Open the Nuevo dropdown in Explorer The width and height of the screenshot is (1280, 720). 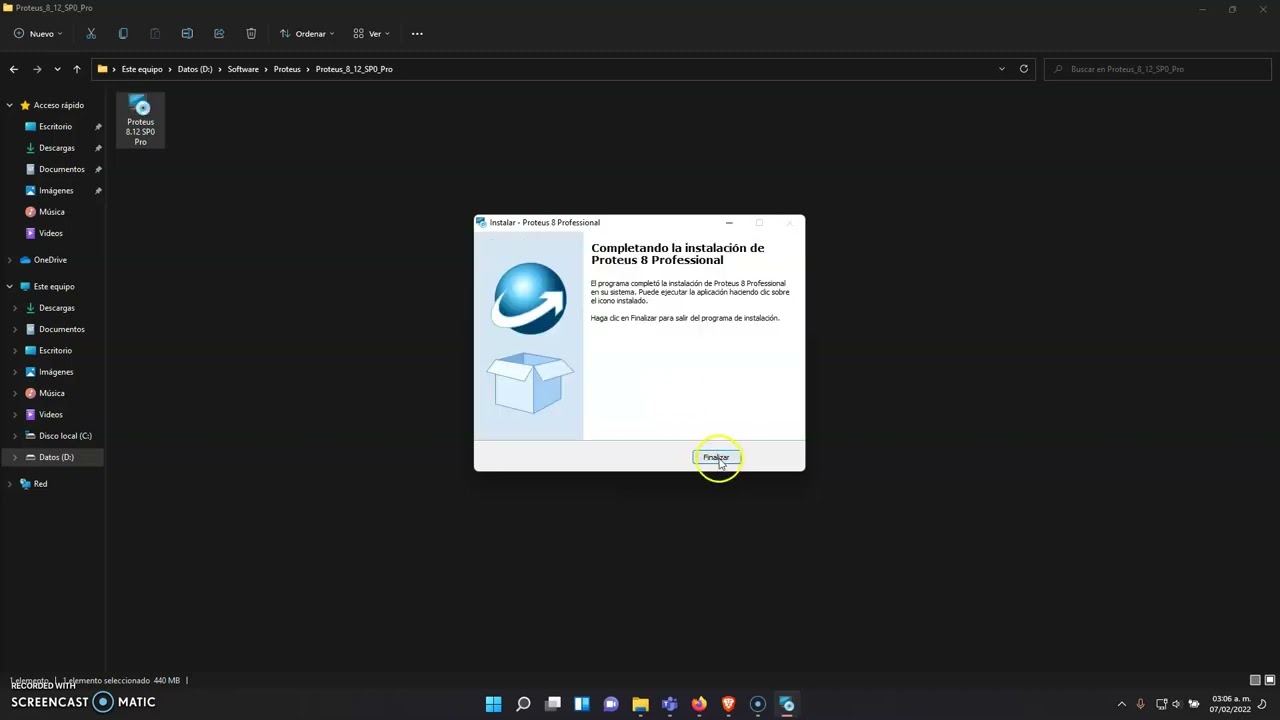tap(38, 34)
